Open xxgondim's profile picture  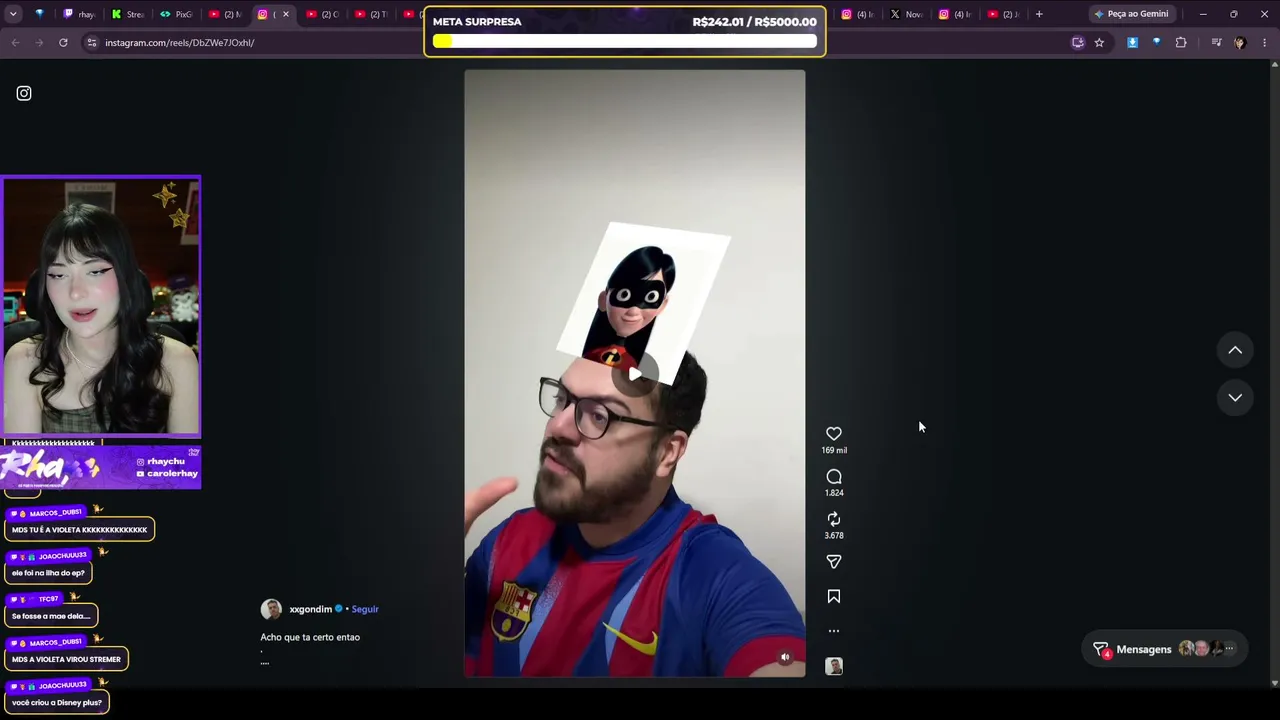[x=271, y=609]
